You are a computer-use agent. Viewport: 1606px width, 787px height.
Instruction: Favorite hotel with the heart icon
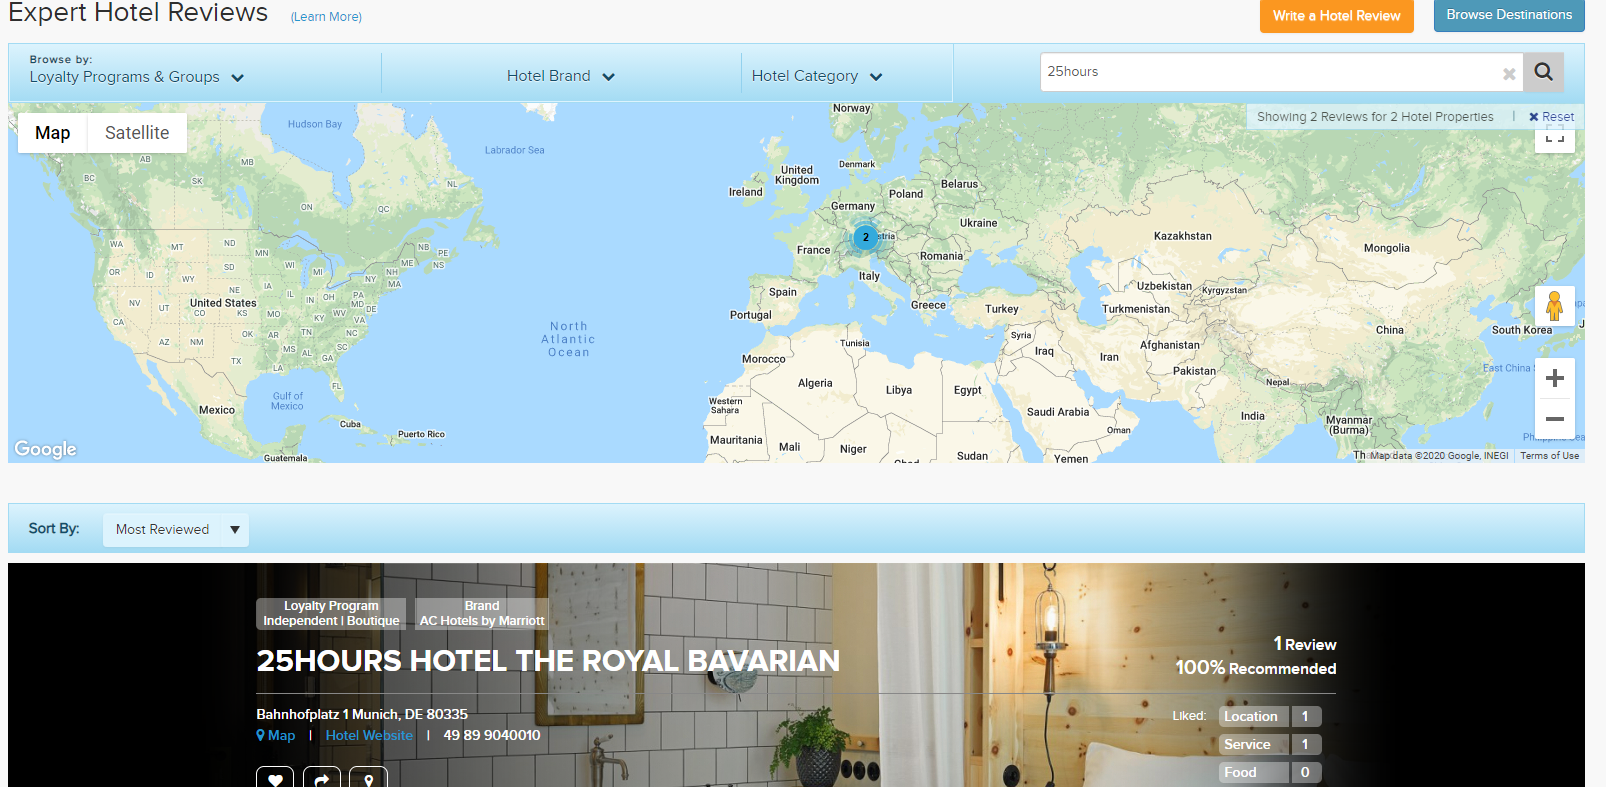tap(275, 779)
